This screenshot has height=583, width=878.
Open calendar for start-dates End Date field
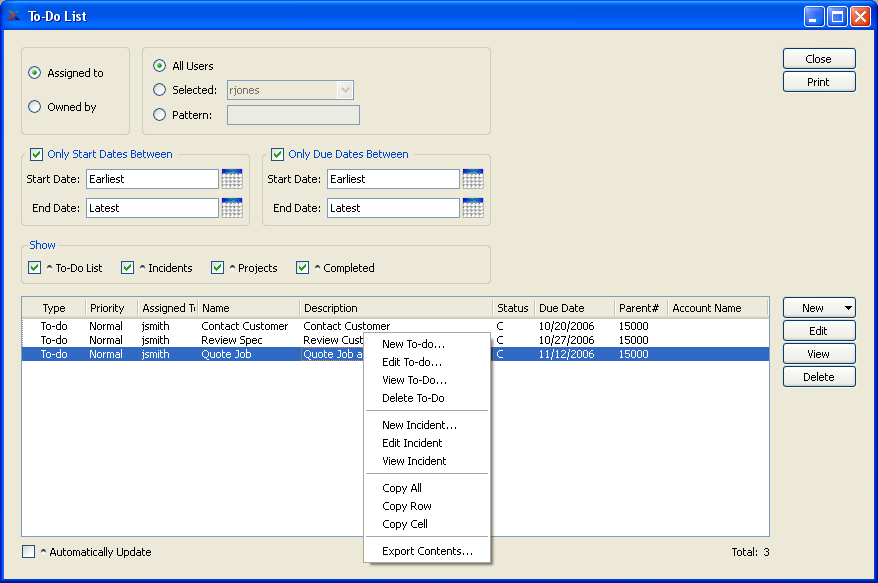232,208
